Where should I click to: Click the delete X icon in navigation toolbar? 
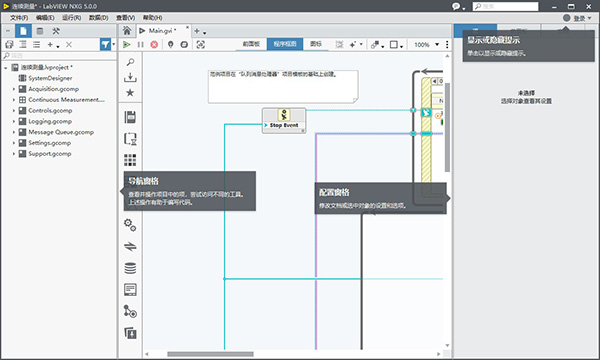pos(69,45)
